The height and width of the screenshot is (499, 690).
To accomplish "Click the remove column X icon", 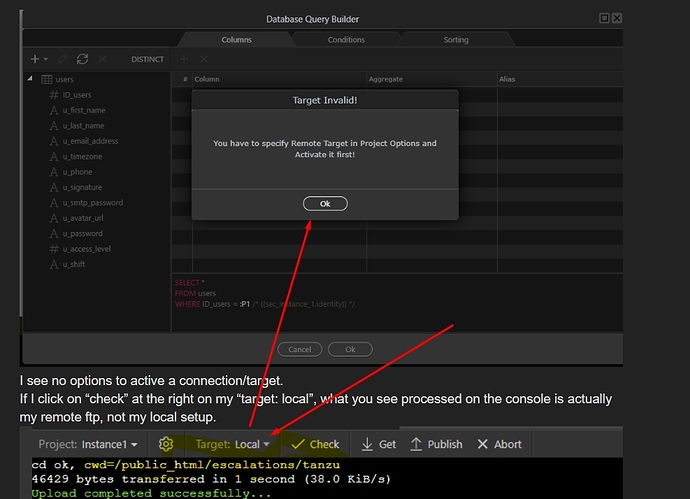I will 204,59.
